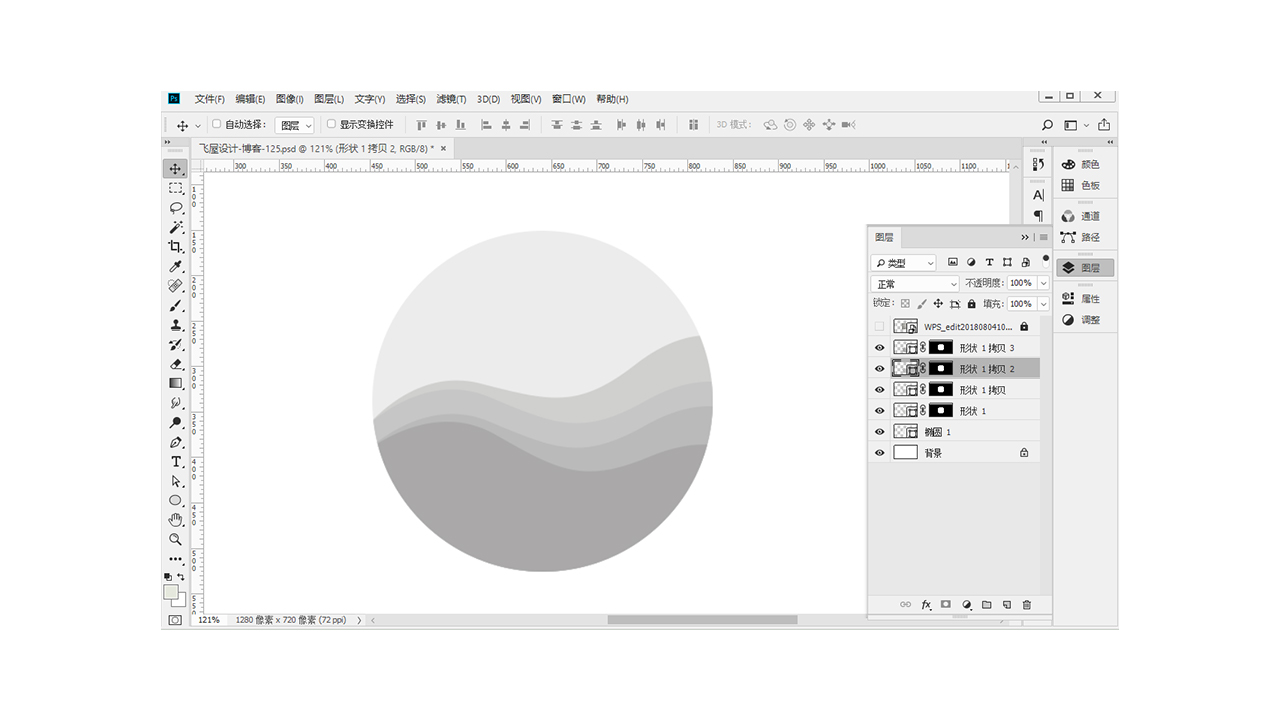Open the 通道 panel button
The width and height of the screenshot is (1280, 720).
(1080, 216)
